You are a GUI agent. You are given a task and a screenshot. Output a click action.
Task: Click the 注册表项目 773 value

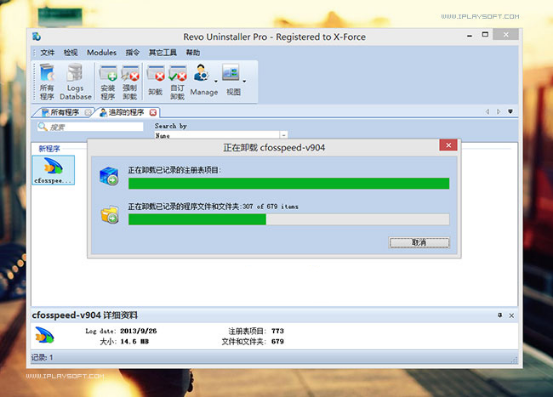coord(278,331)
